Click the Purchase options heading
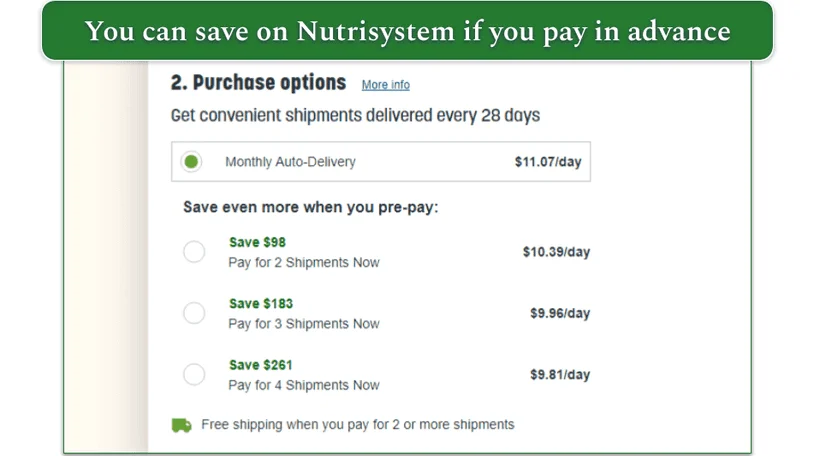Screen dimensions: 814x456 (x=258, y=83)
